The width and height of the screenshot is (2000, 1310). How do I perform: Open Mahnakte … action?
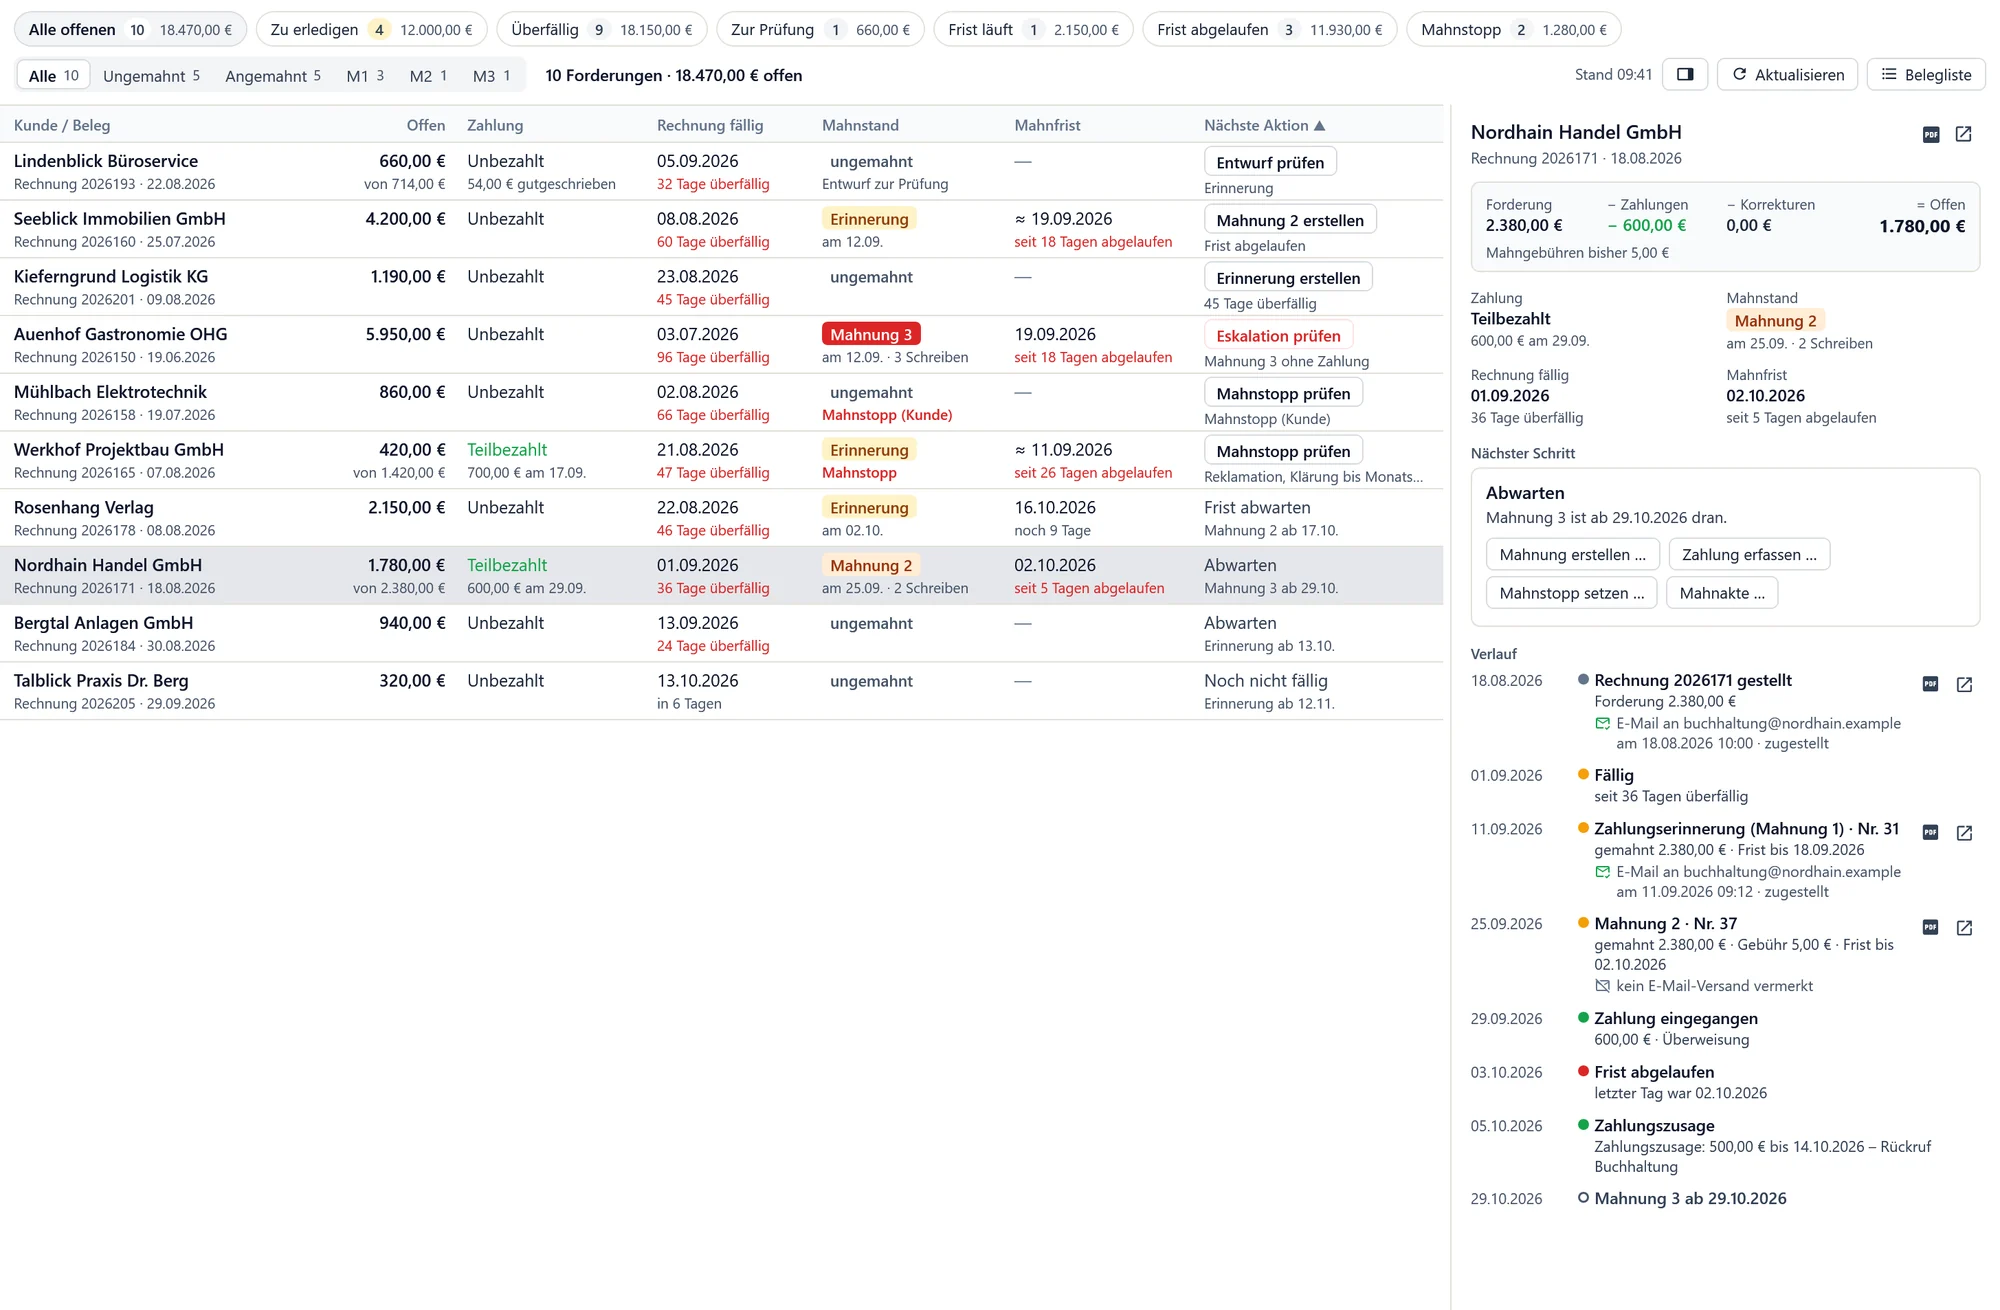click(x=1722, y=593)
